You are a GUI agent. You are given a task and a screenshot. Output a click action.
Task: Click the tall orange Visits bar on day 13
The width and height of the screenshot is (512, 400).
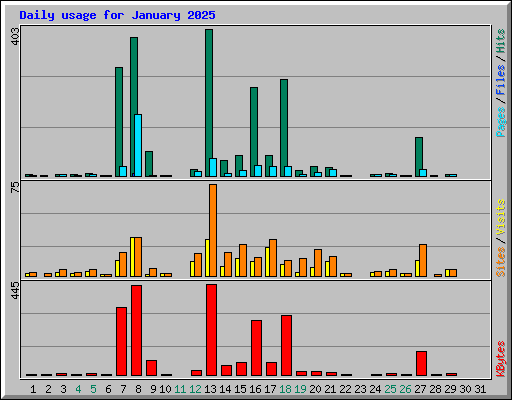(213, 230)
